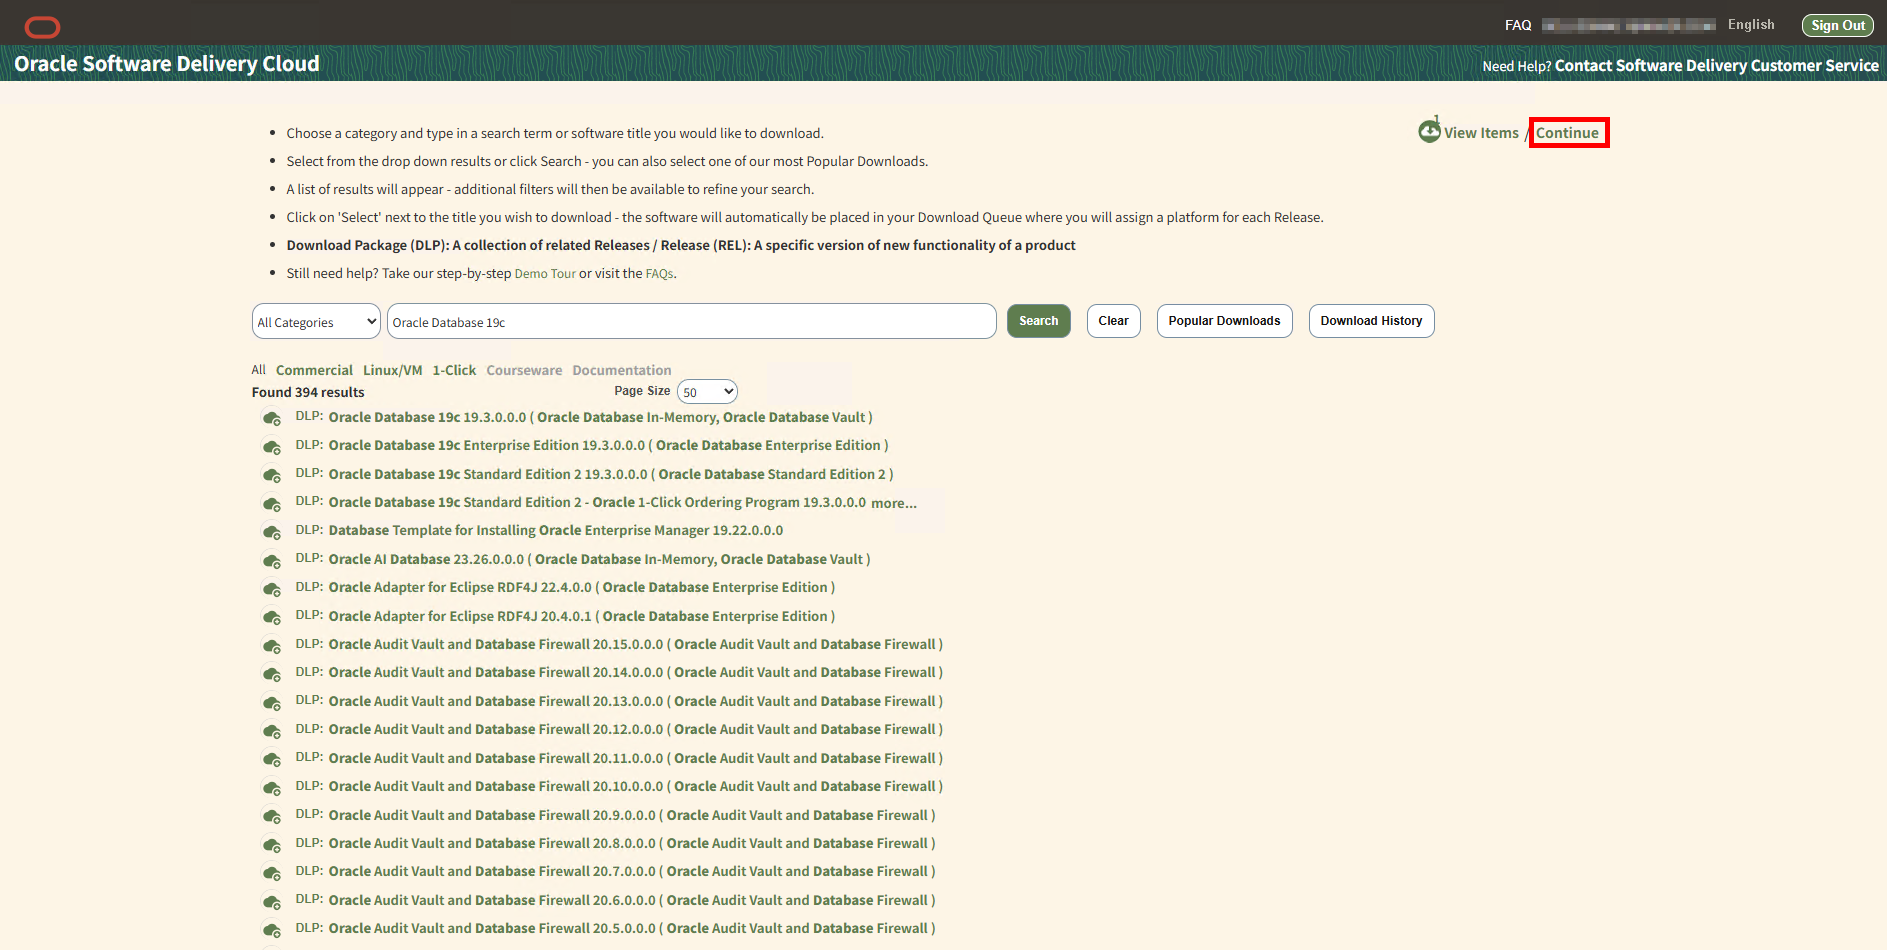Open Audit Vault and Database Firewall 20.9.0.0.0 title
1887x950 pixels.
point(632,816)
